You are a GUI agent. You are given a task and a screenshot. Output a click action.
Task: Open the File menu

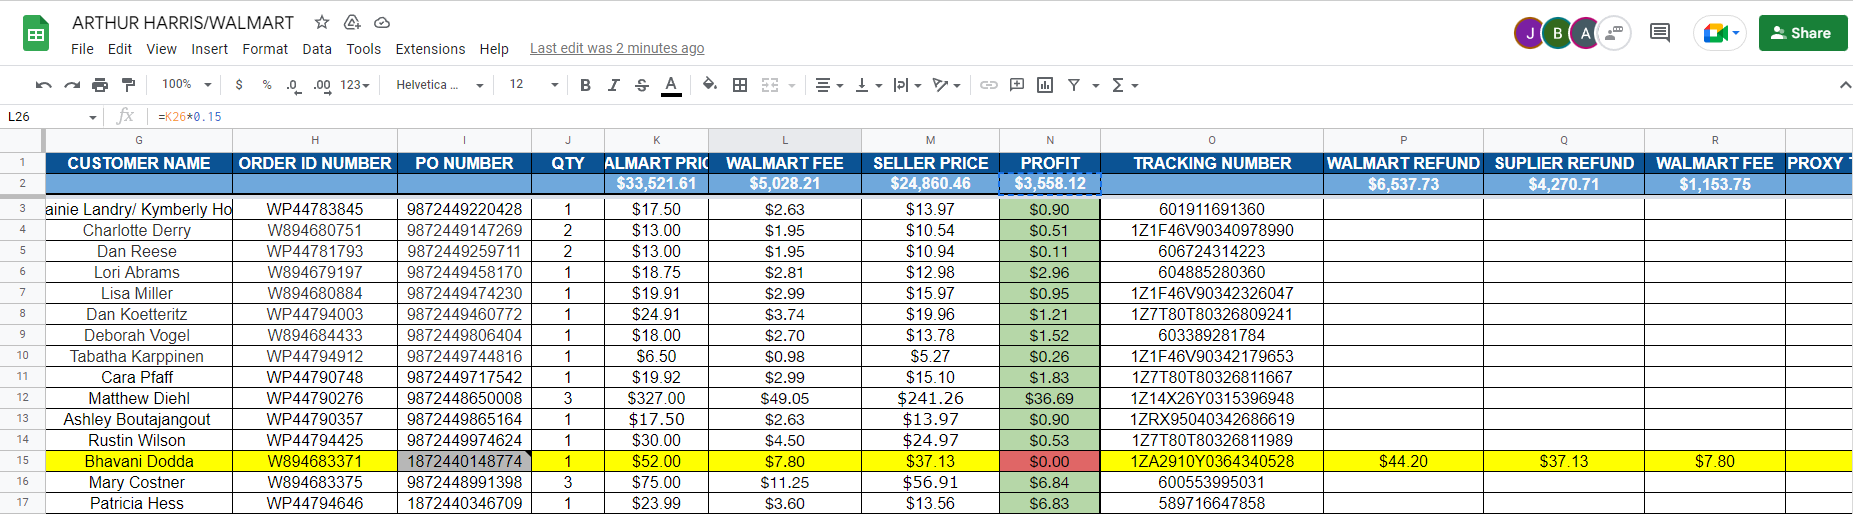pos(82,49)
